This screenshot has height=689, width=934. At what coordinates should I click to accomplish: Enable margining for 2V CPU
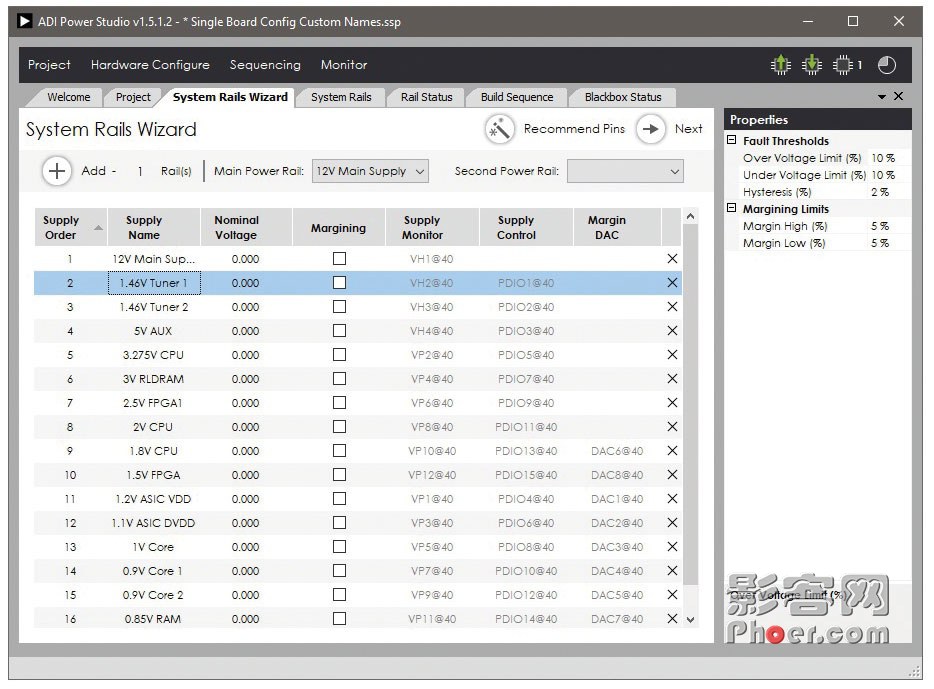(x=340, y=426)
